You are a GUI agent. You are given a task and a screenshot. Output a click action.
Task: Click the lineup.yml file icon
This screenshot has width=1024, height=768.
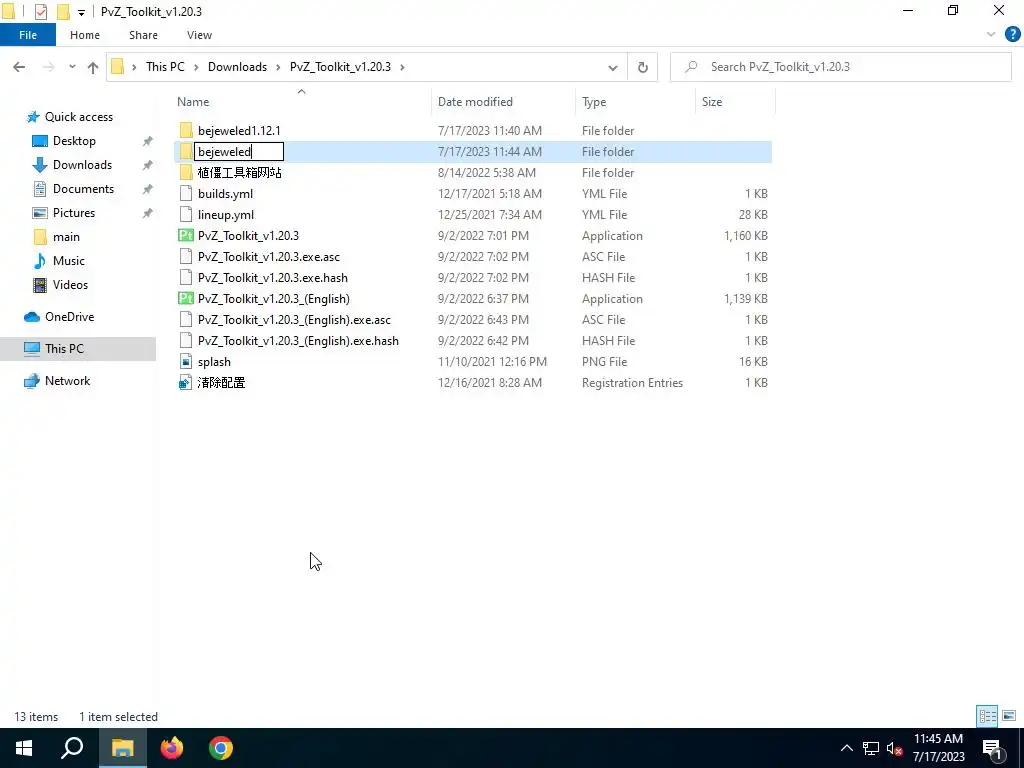pos(186,215)
